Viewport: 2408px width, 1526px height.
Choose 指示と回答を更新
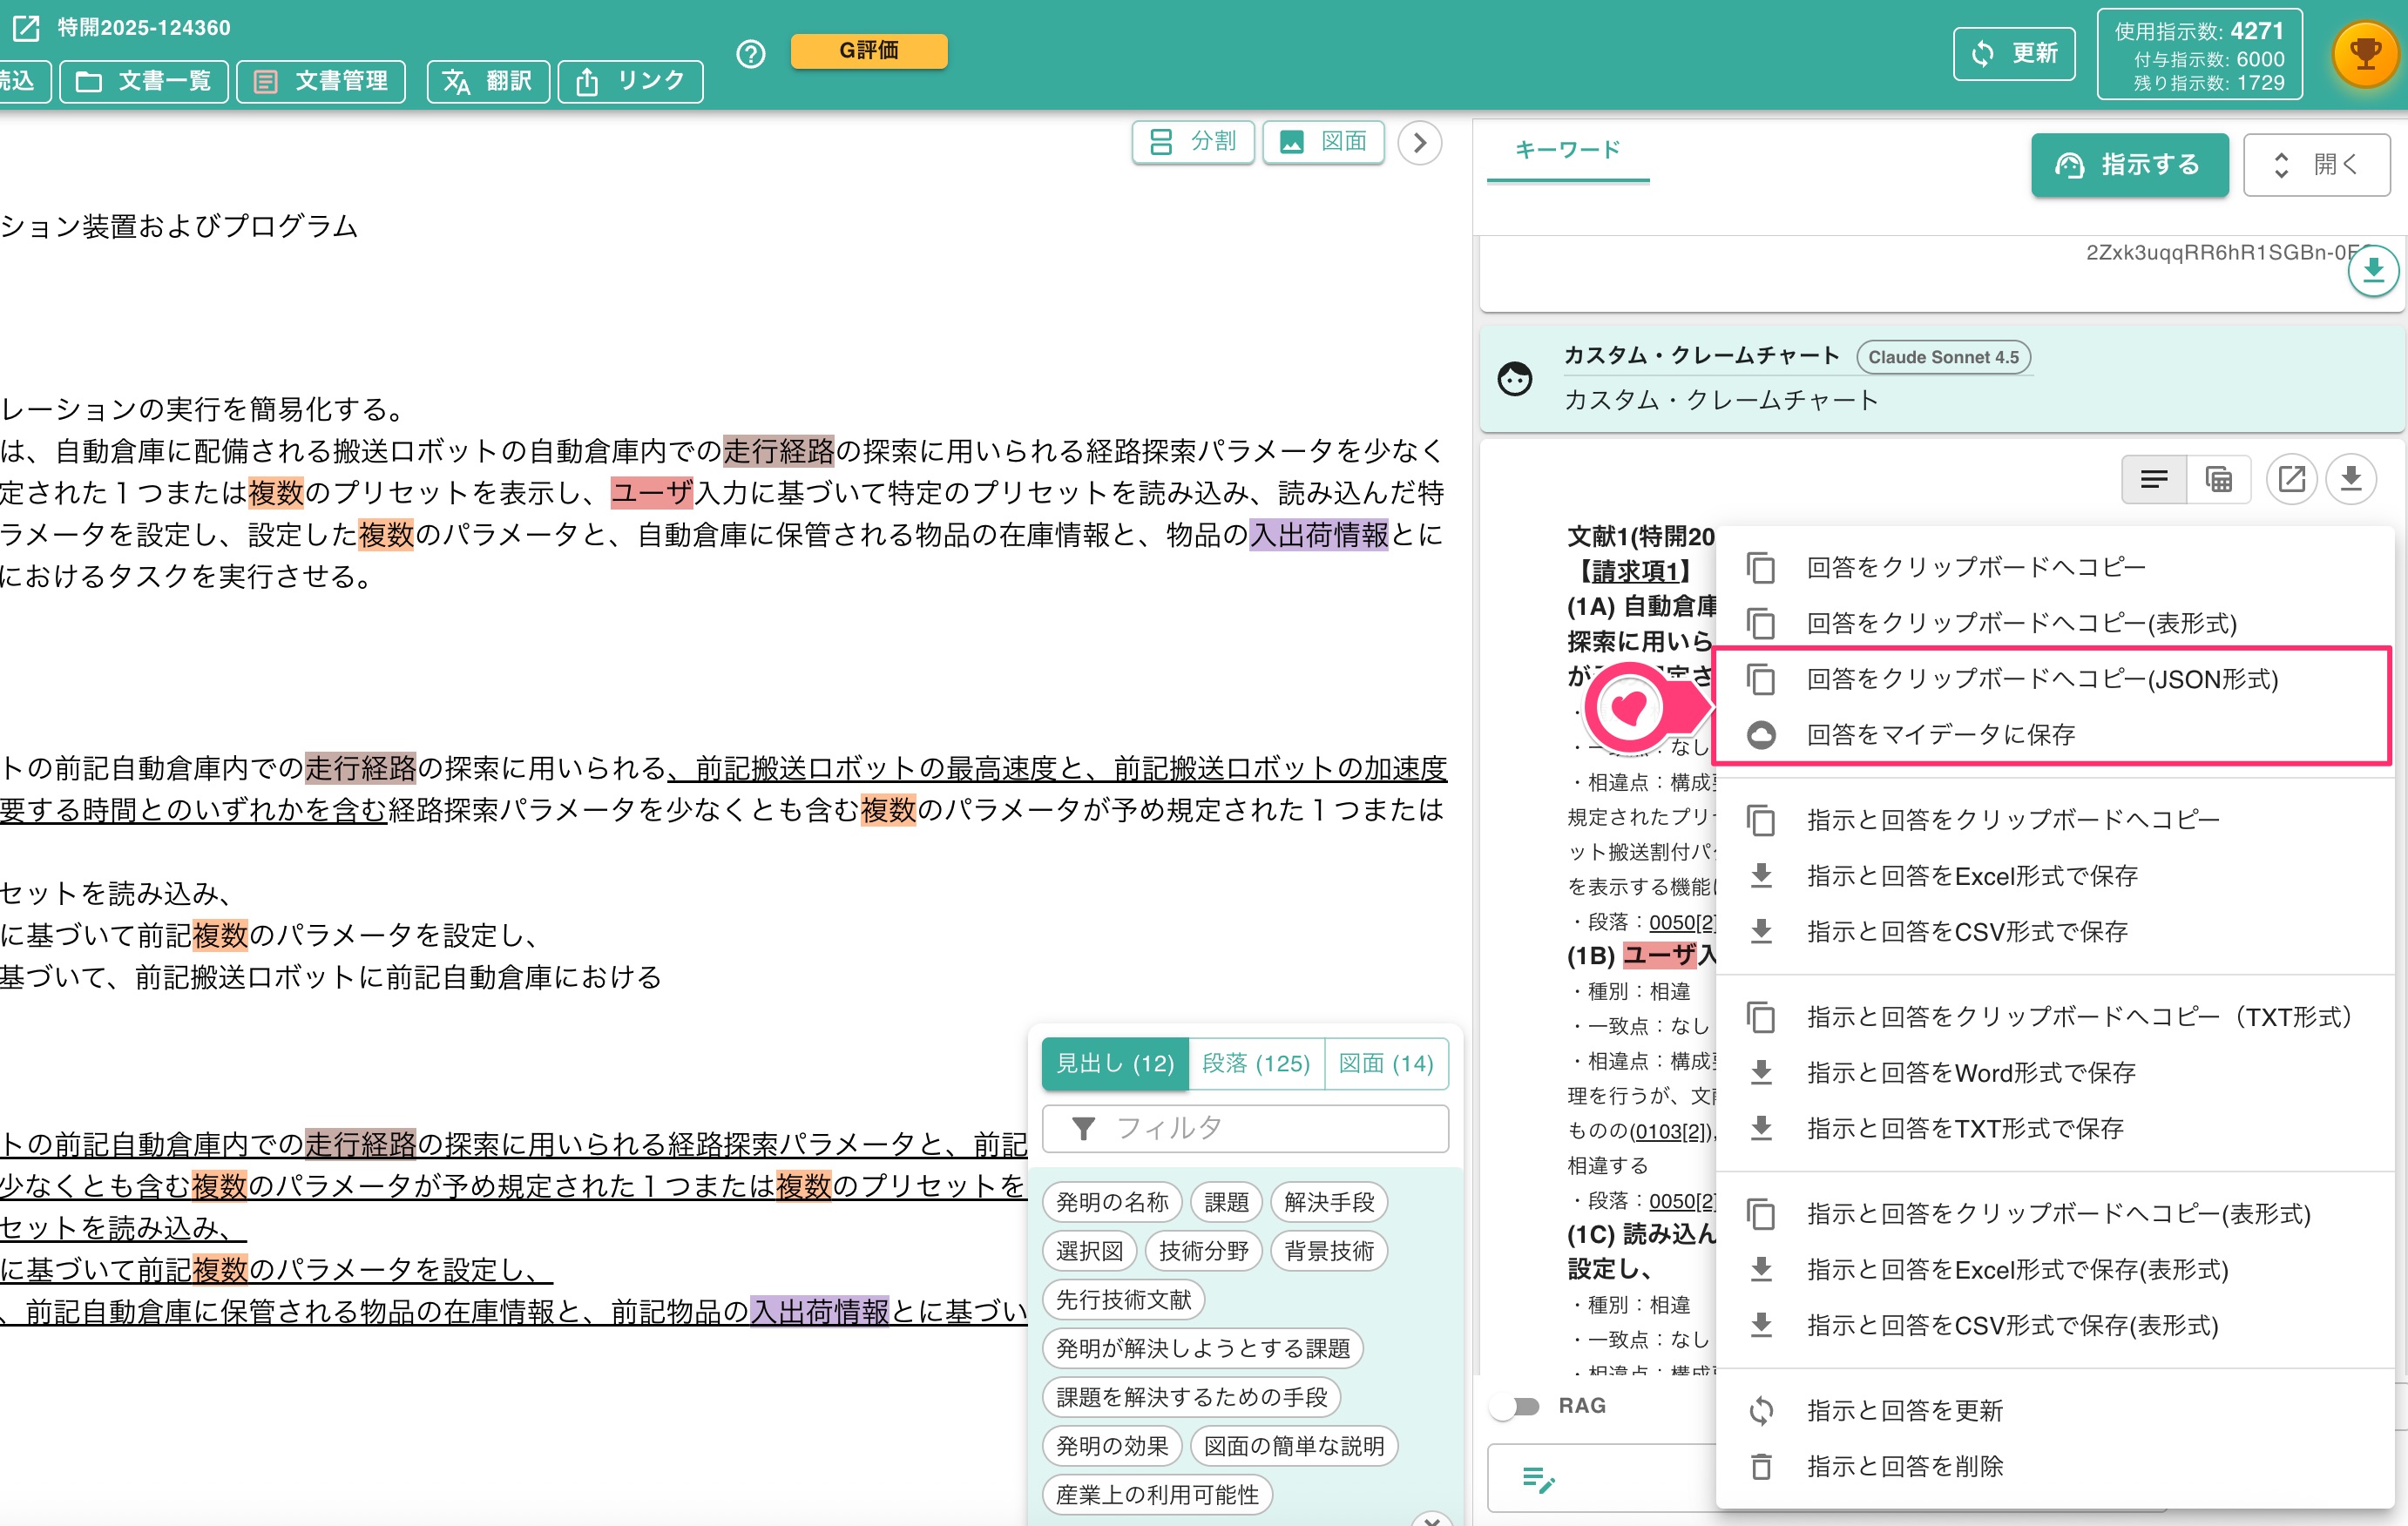tap(2054, 1411)
